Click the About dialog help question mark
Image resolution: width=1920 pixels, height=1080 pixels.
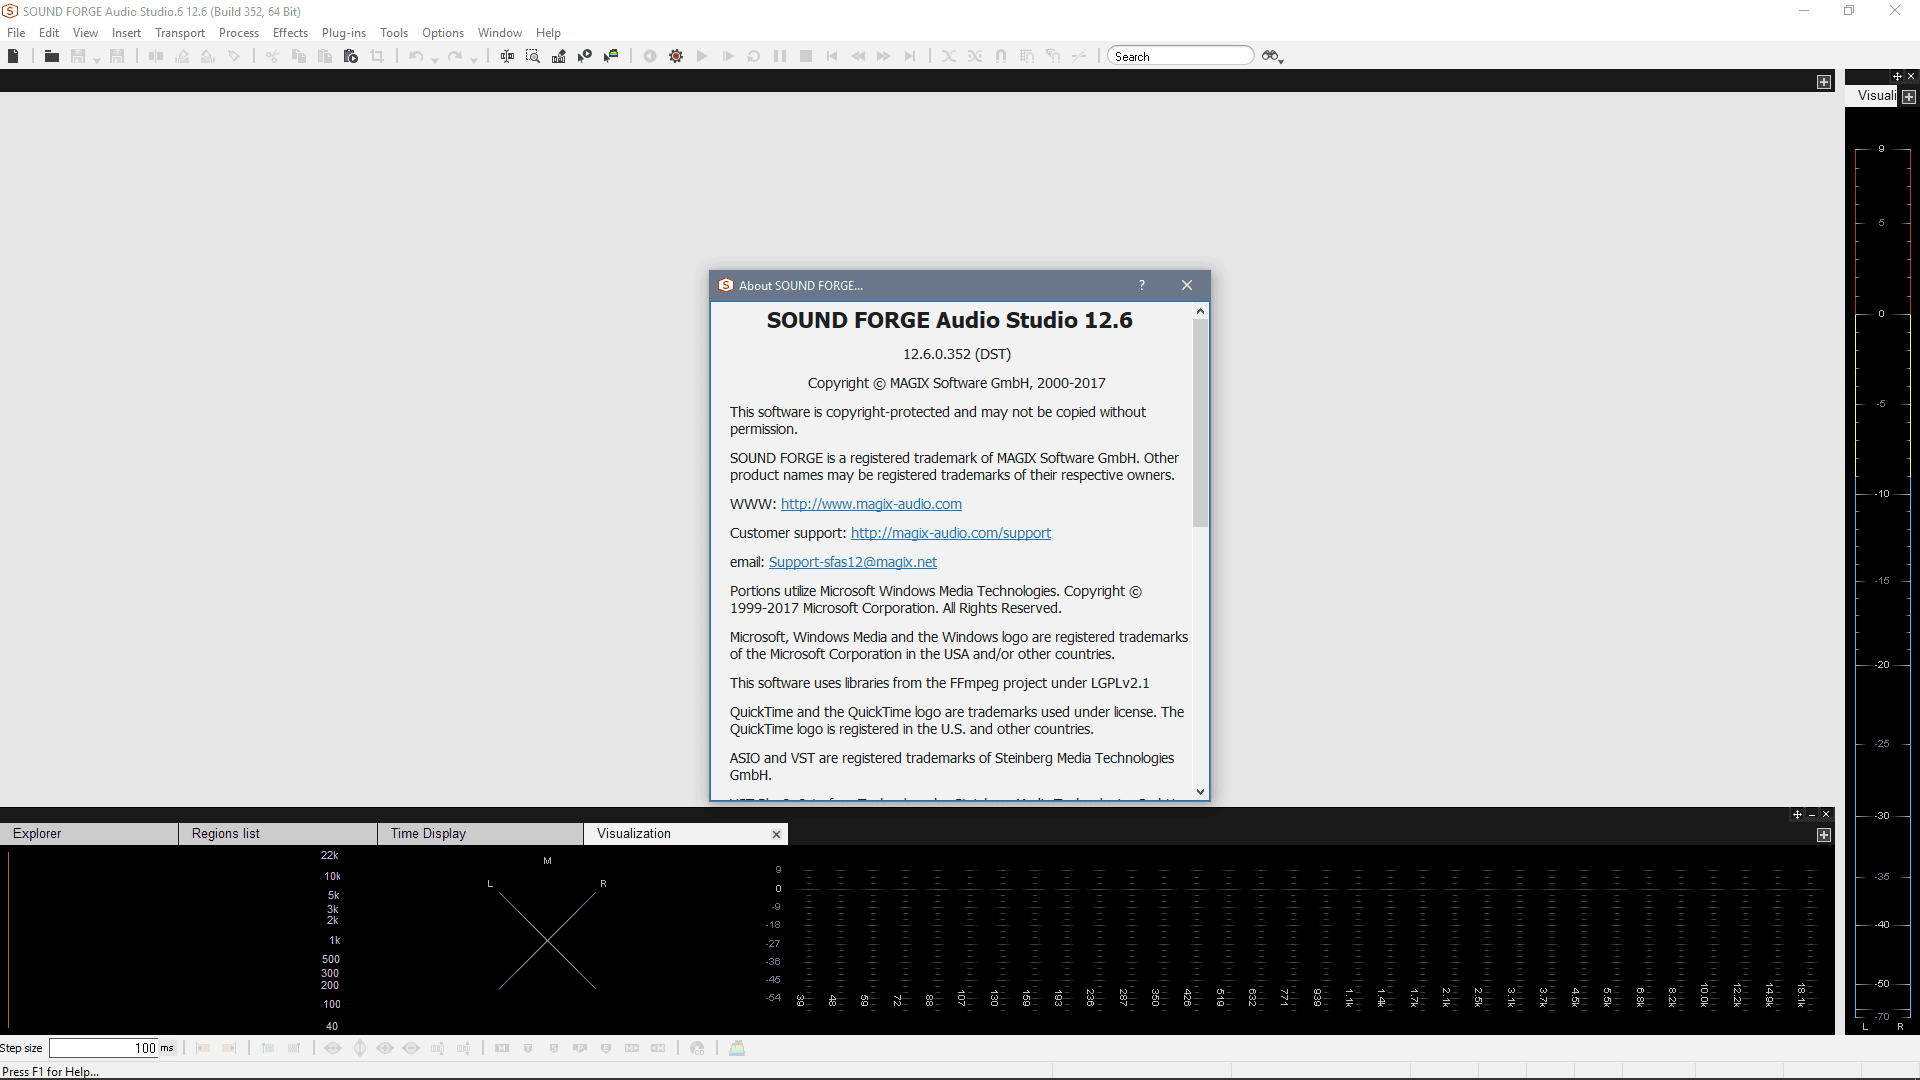click(x=1141, y=285)
